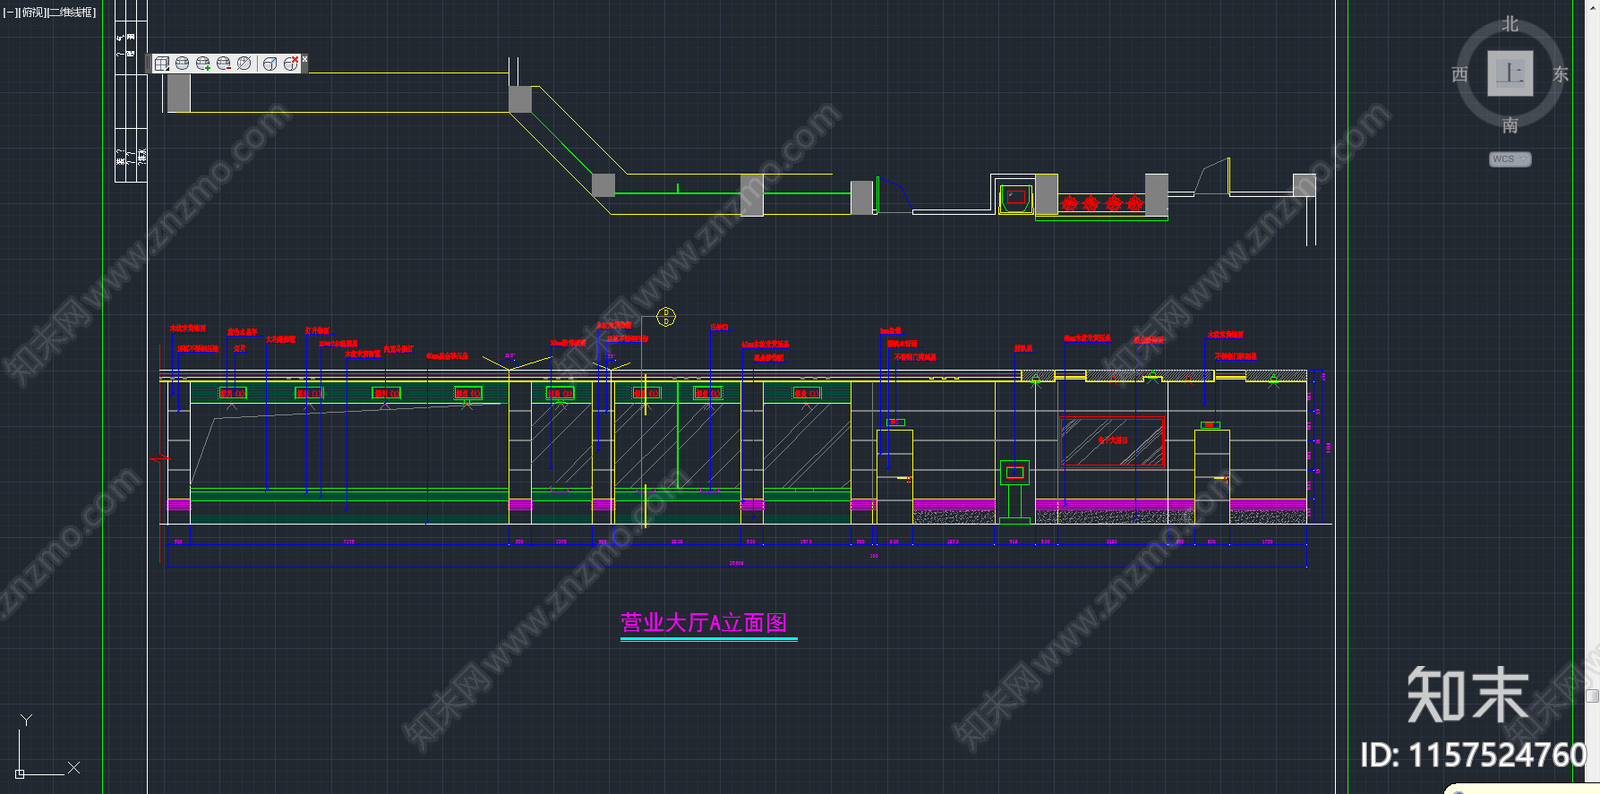Select the section marker circle above elevation

point(666,317)
